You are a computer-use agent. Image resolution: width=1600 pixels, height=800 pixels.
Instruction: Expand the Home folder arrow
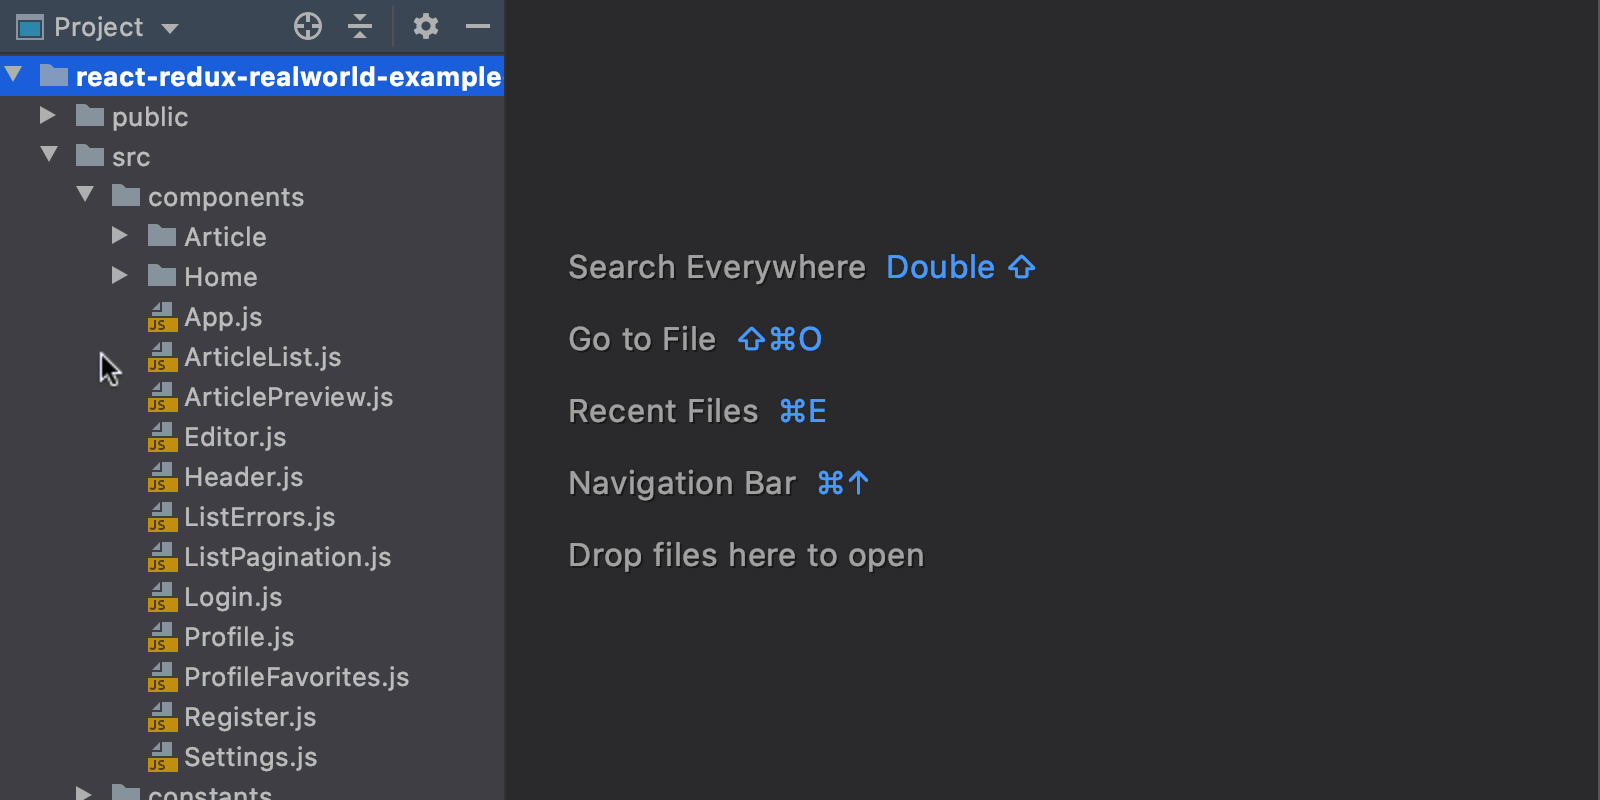pyautogui.click(x=120, y=275)
